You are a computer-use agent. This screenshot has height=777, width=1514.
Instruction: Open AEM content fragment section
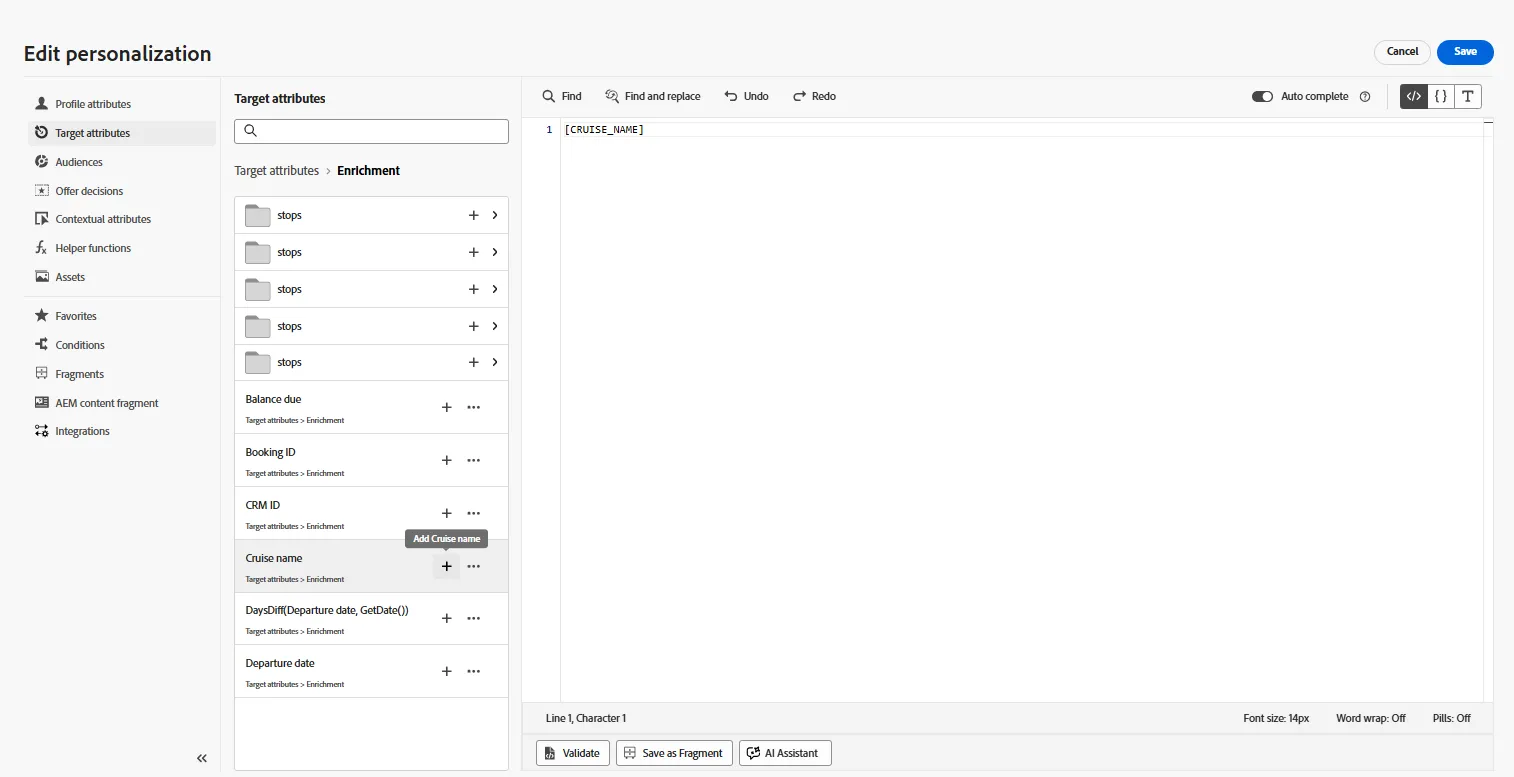122,403
